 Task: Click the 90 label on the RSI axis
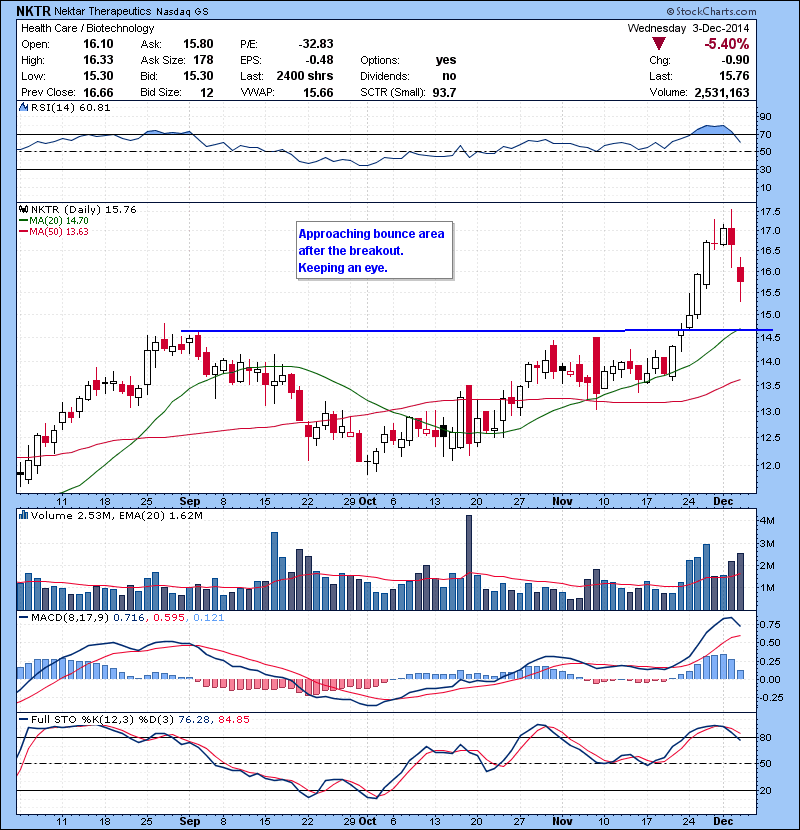coord(766,116)
